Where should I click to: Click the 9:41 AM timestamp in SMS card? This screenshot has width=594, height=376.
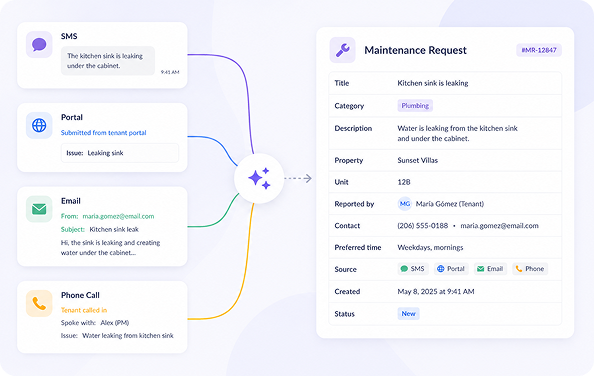(x=170, y=72)
